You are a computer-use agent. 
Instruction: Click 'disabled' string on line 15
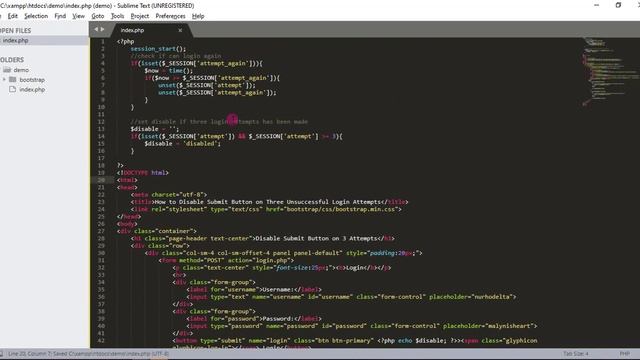201,144
